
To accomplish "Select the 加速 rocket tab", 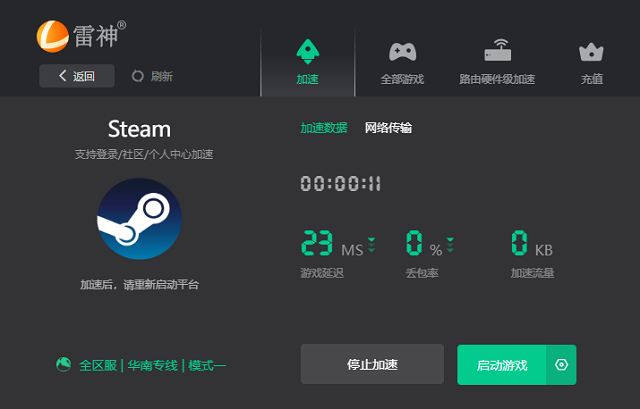I will [x=308, y=62].
